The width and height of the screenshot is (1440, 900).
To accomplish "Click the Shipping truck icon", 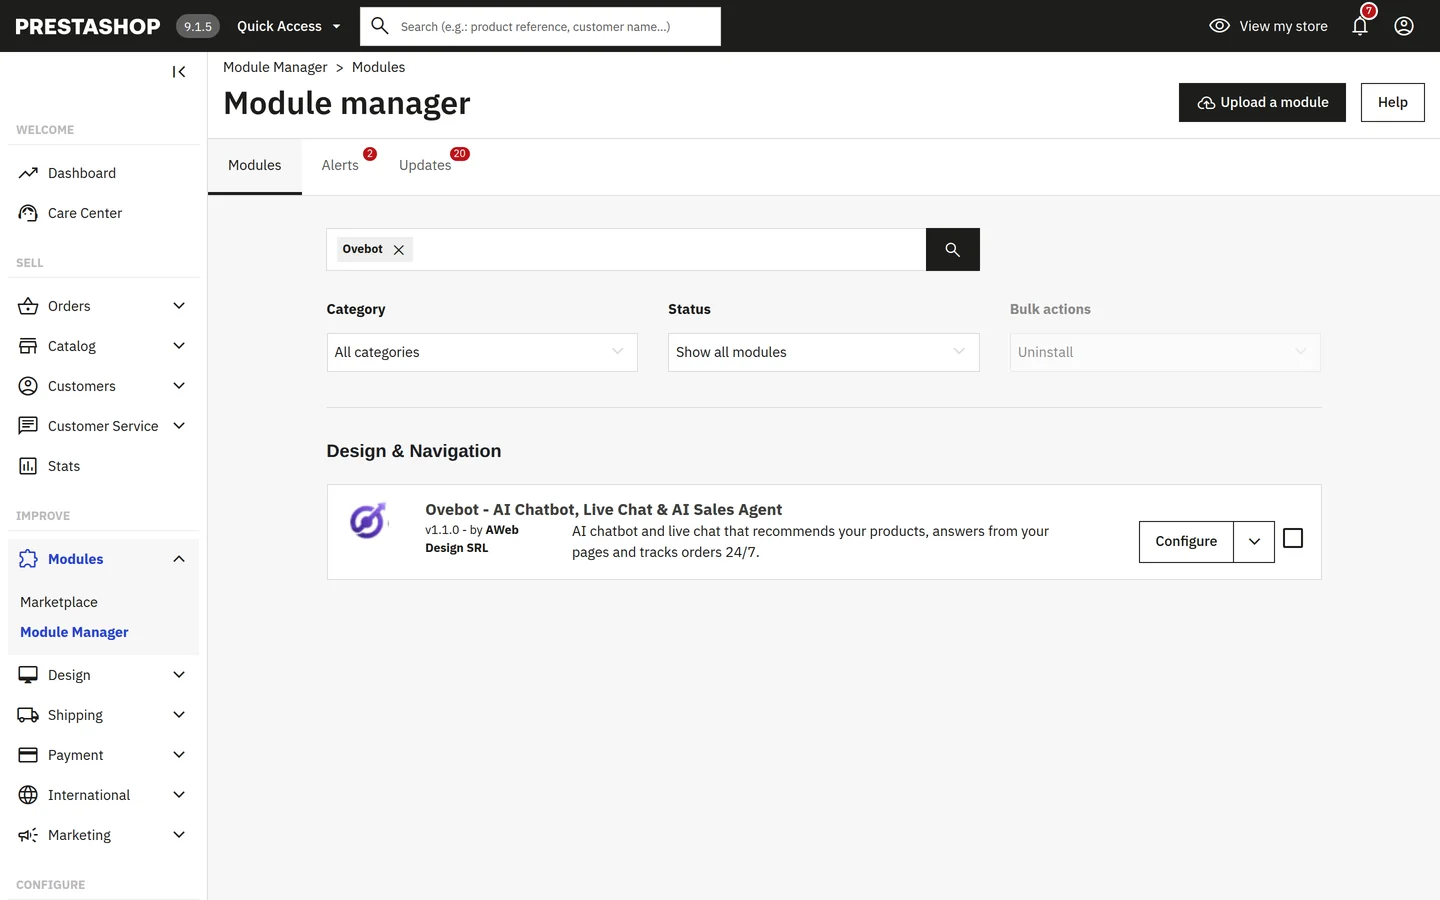I will point(28,715).
